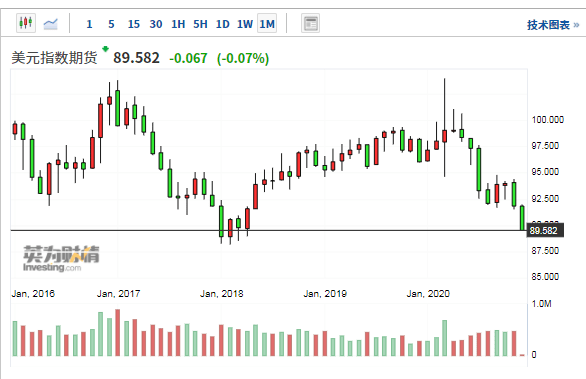Select the 5H timeframe

point(200,24)
